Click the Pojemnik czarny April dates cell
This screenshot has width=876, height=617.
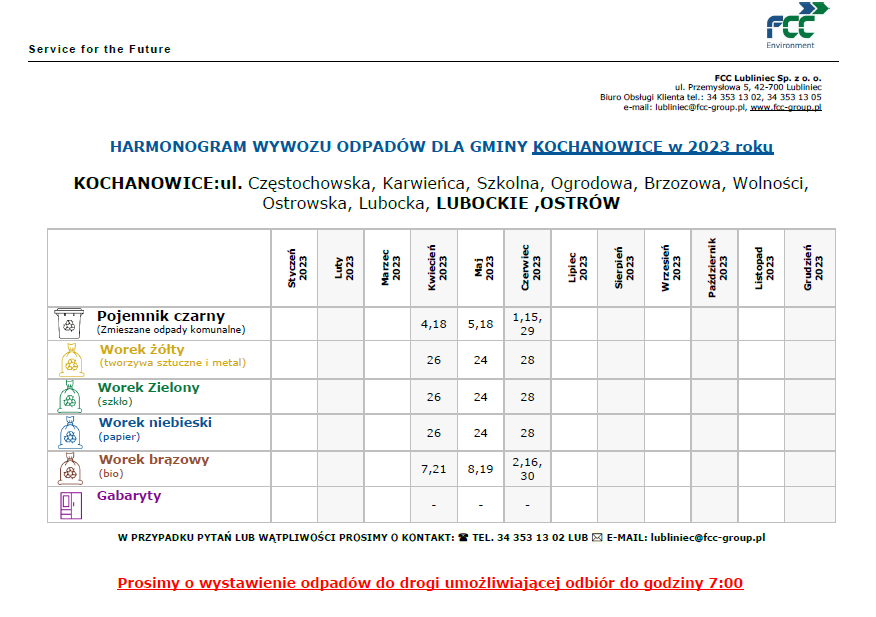[x=434, y=324]
